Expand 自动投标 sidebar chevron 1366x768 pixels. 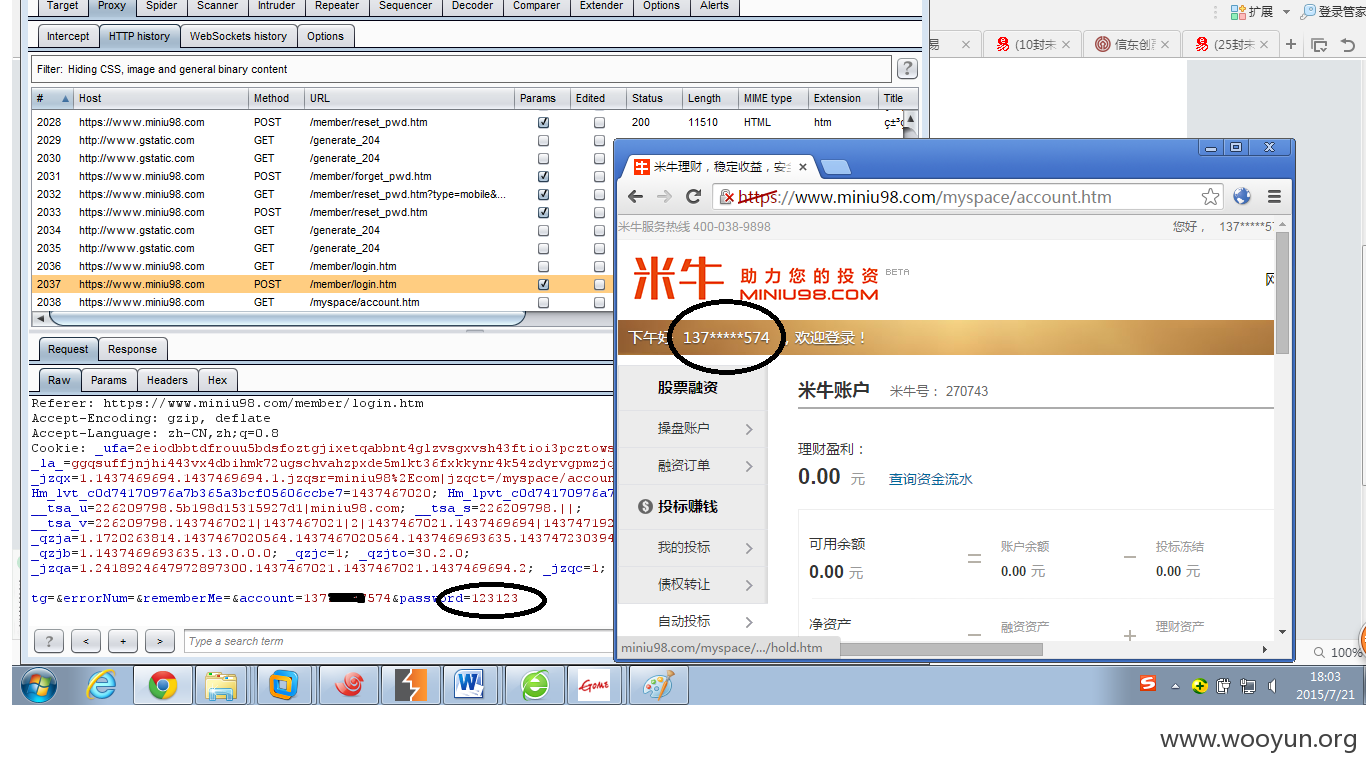pos(749,622)
